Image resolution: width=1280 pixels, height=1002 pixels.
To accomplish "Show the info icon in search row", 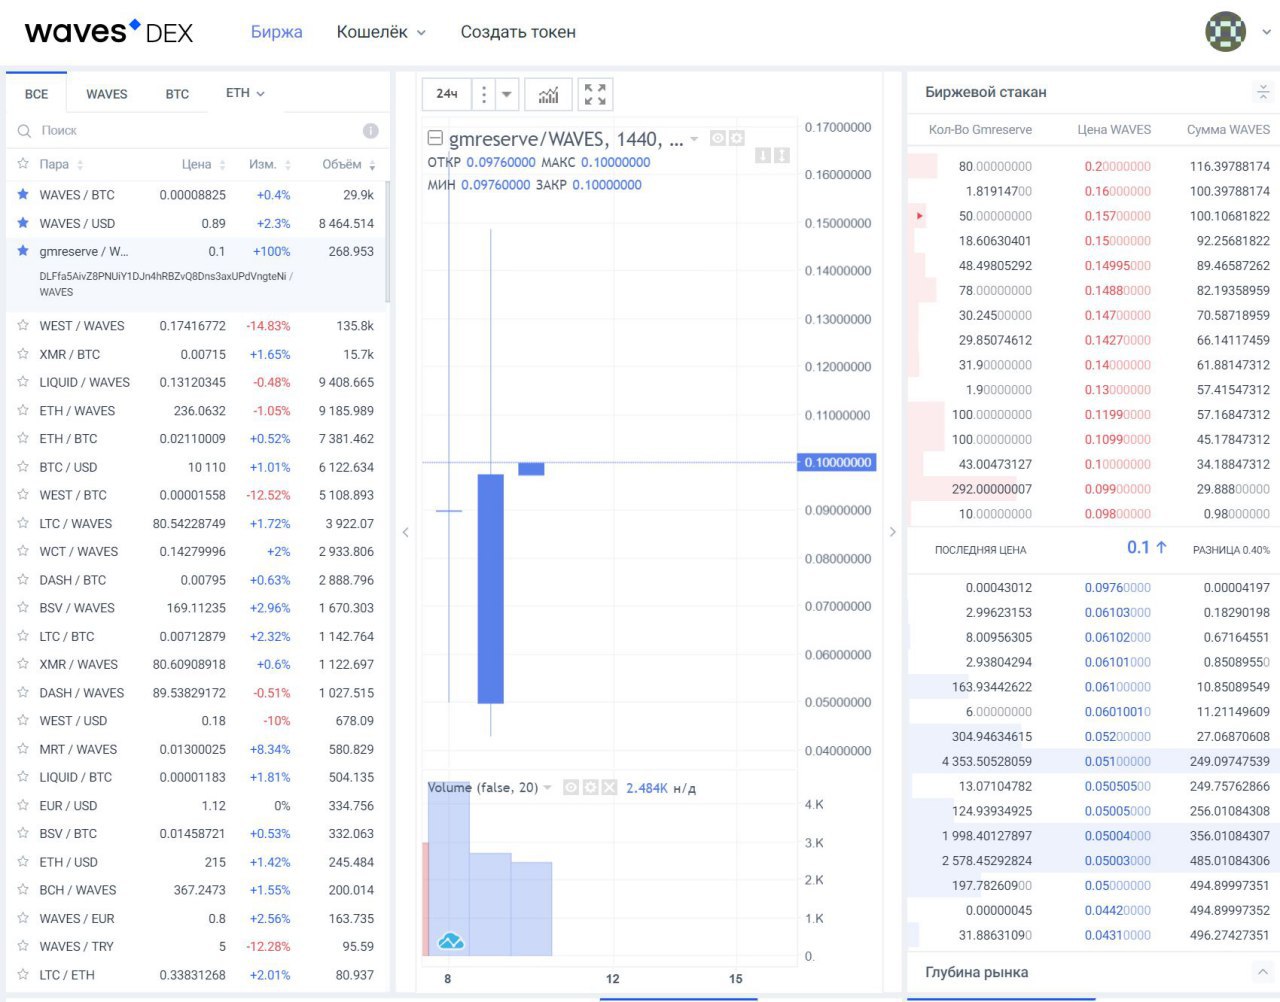I will click(x=371, y=131).
